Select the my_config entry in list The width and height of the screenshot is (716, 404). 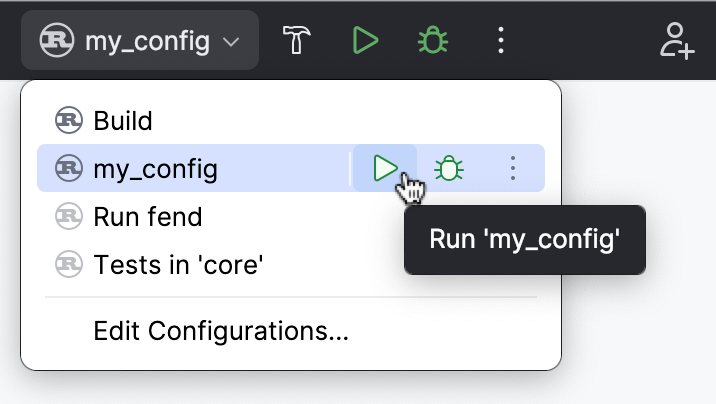point(155,168)
